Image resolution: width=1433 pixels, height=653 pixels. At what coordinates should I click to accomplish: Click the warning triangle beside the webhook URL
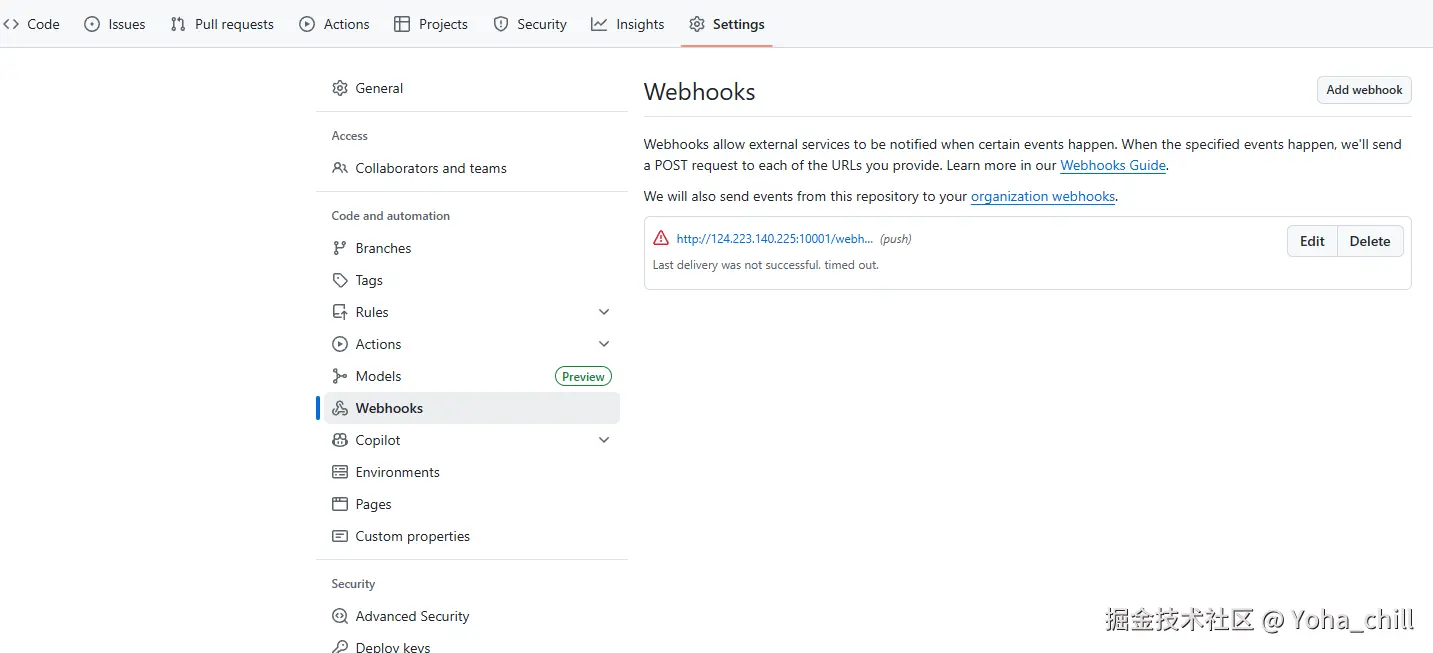point(660,238)
